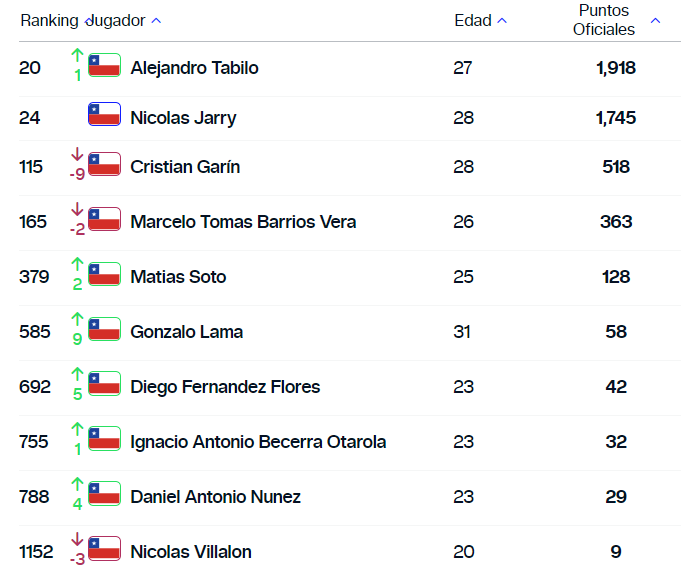Click the Puntos Oficiales column header text

pyautogui.click(x=604, y=20)
